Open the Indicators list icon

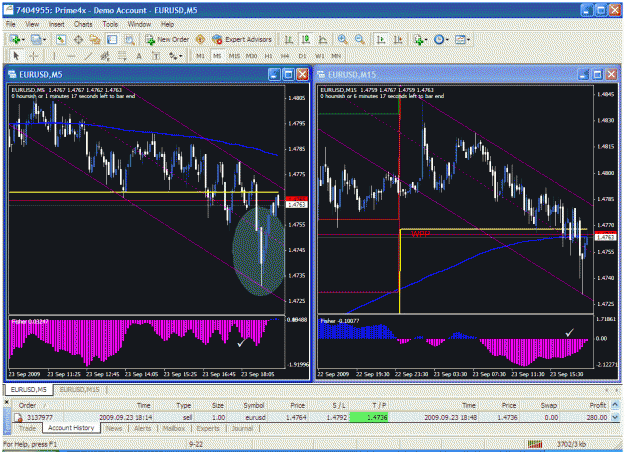[418, 39]
